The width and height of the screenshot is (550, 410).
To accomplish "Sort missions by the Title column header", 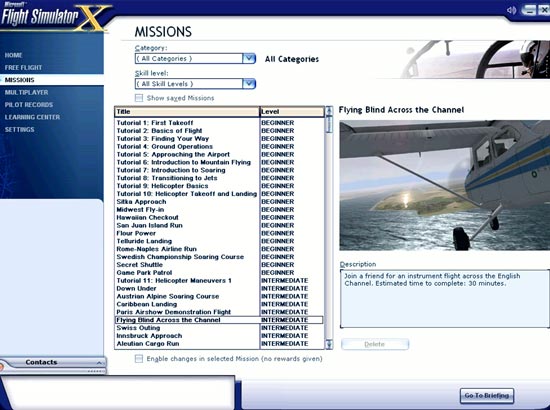I will [187, 112].
